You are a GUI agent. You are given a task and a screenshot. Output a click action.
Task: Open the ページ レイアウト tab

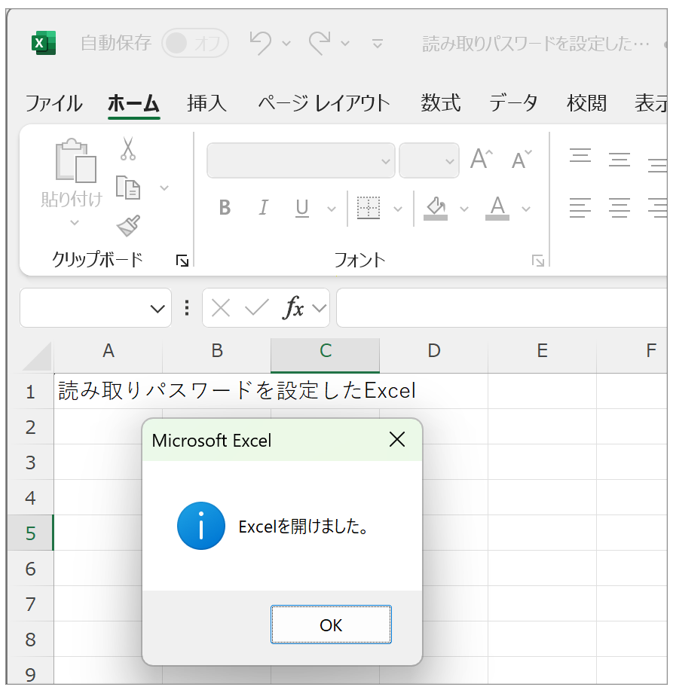pos(324,103)
